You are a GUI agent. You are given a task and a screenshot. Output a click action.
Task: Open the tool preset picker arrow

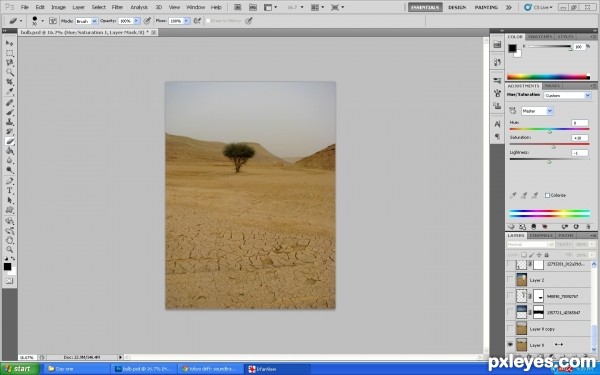point(21,21)
